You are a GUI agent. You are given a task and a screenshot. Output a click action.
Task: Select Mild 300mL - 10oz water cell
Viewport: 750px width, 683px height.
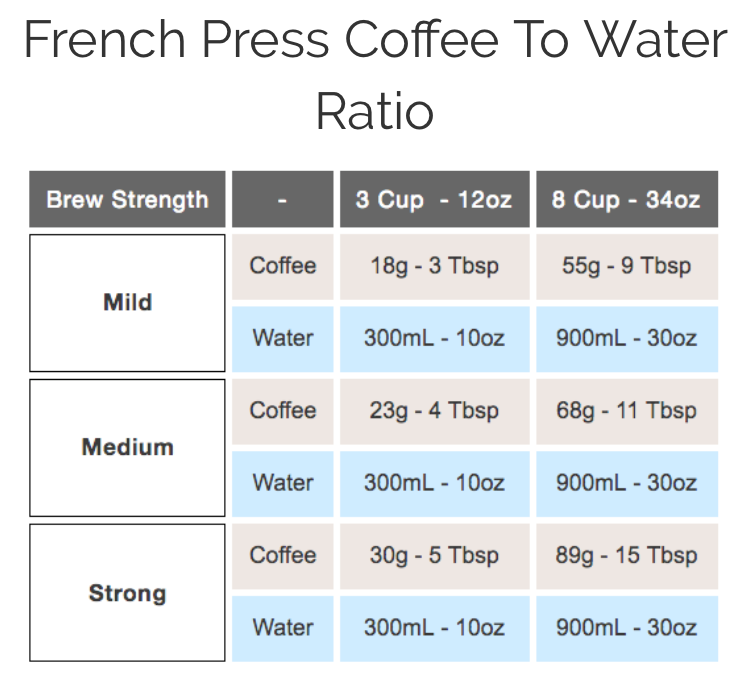click(434, 338)
